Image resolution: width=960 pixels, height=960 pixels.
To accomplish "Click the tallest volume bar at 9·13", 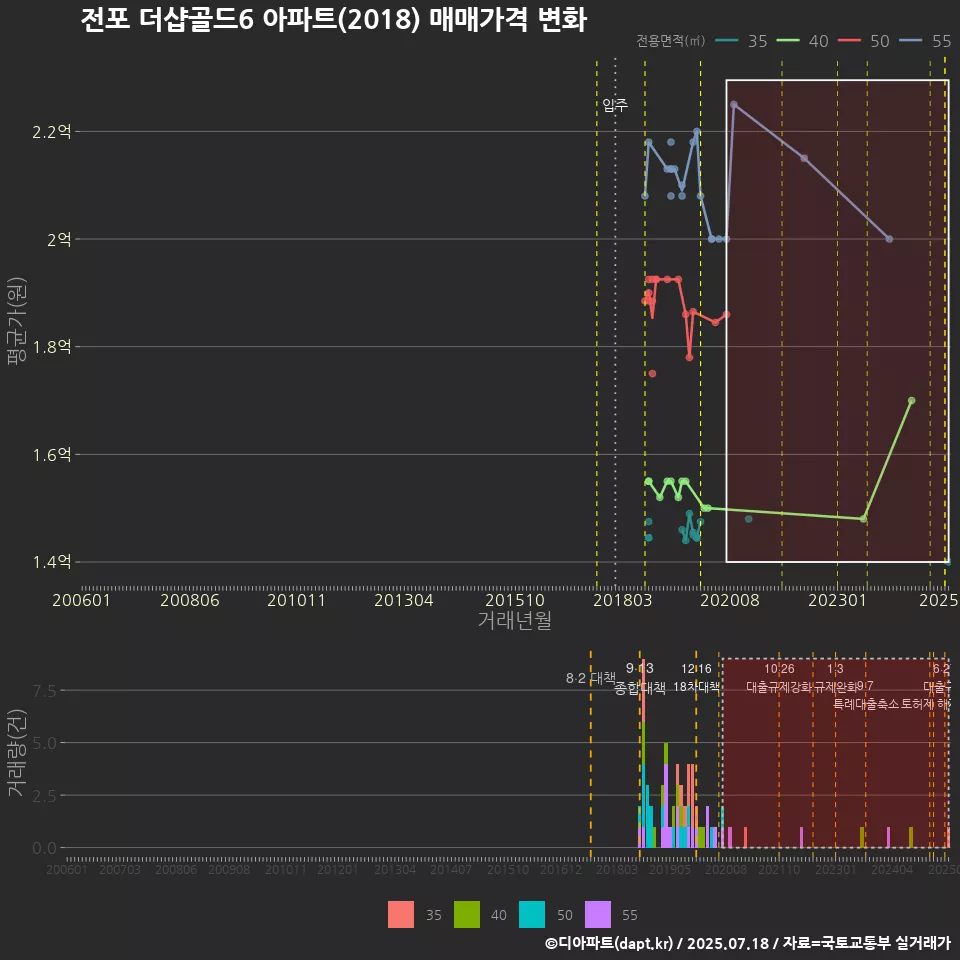I will coord(643,754).
